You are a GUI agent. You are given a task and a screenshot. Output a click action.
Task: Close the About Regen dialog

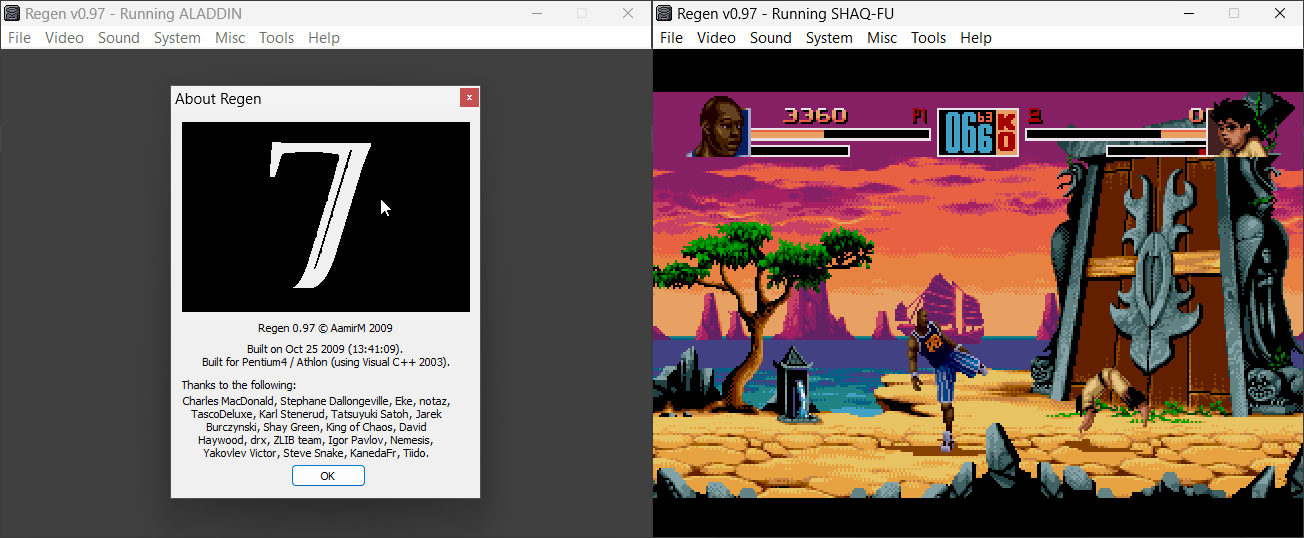[469, 98]
